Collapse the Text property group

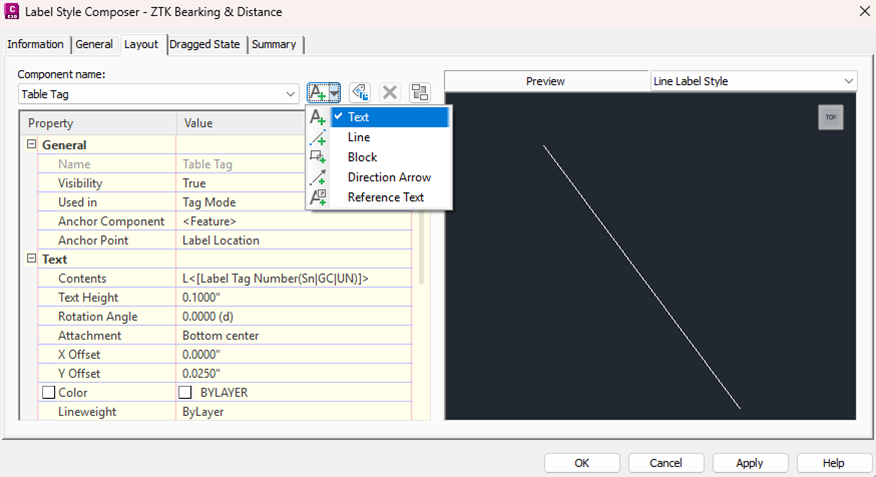coord(31,259)
